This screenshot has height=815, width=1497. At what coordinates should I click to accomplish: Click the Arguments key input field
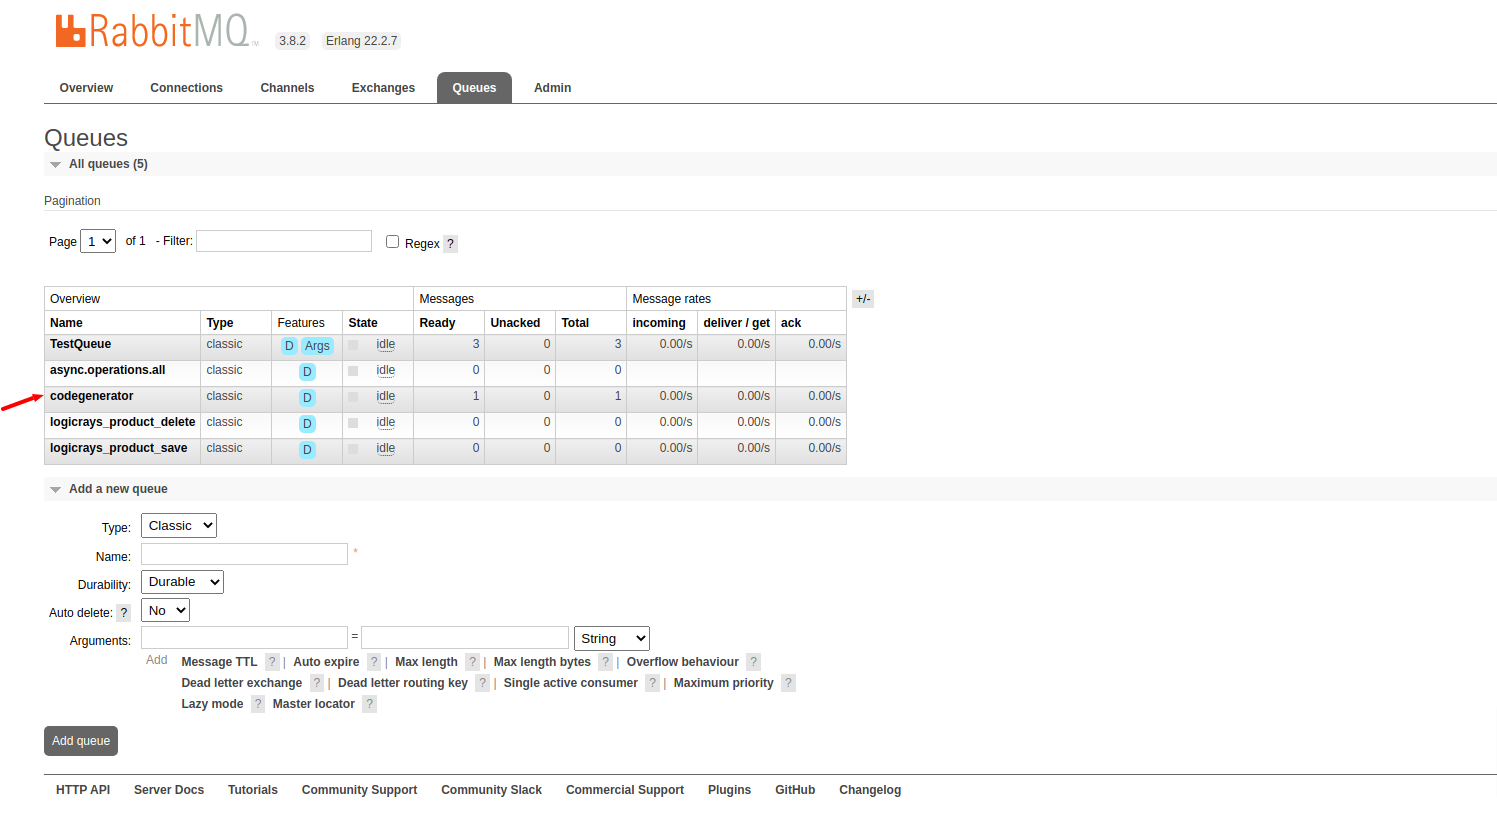tap(244, 638)
